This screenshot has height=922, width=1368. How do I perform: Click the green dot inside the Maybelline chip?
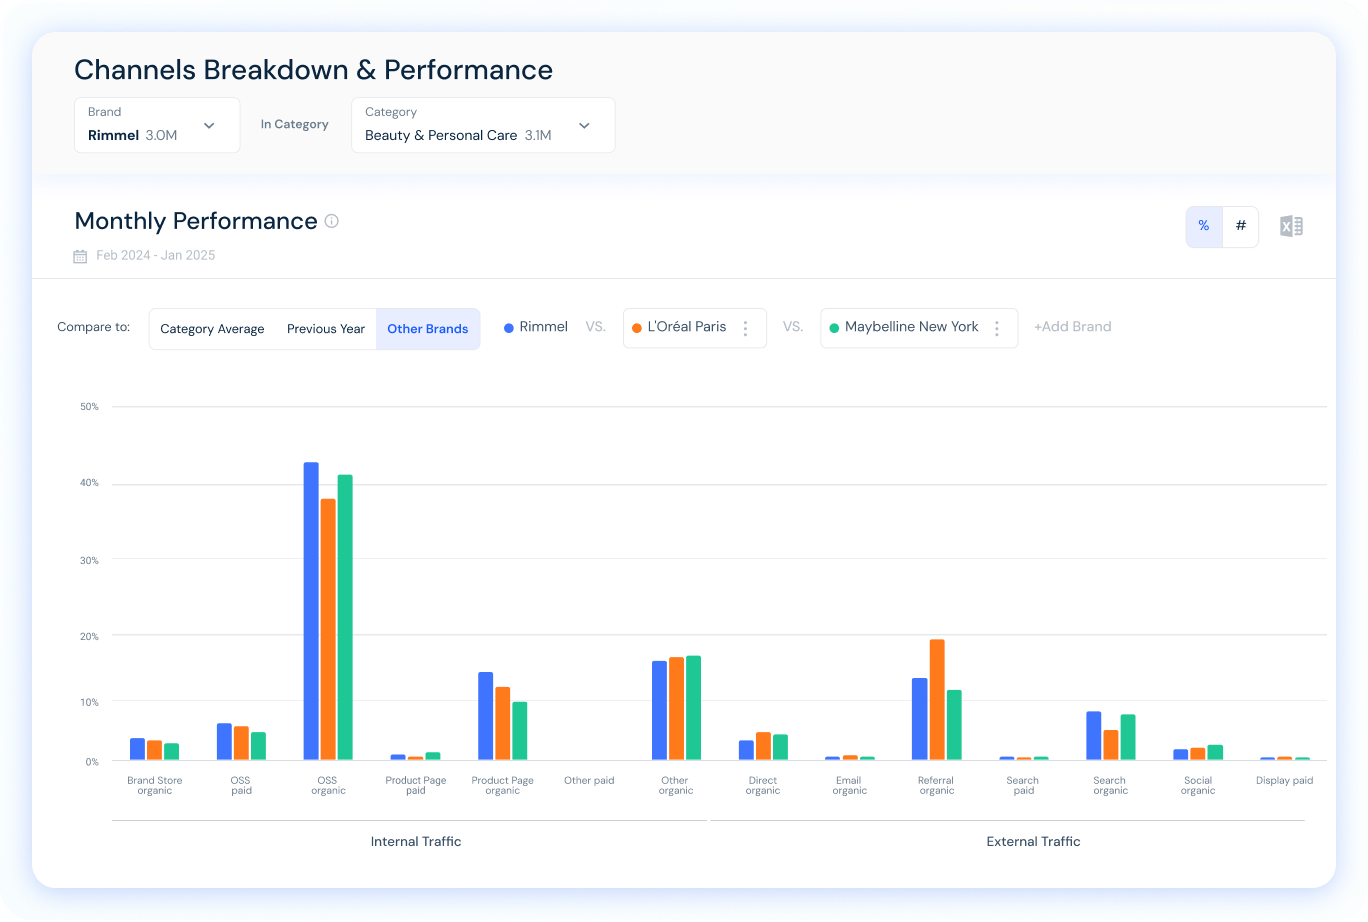834,327
